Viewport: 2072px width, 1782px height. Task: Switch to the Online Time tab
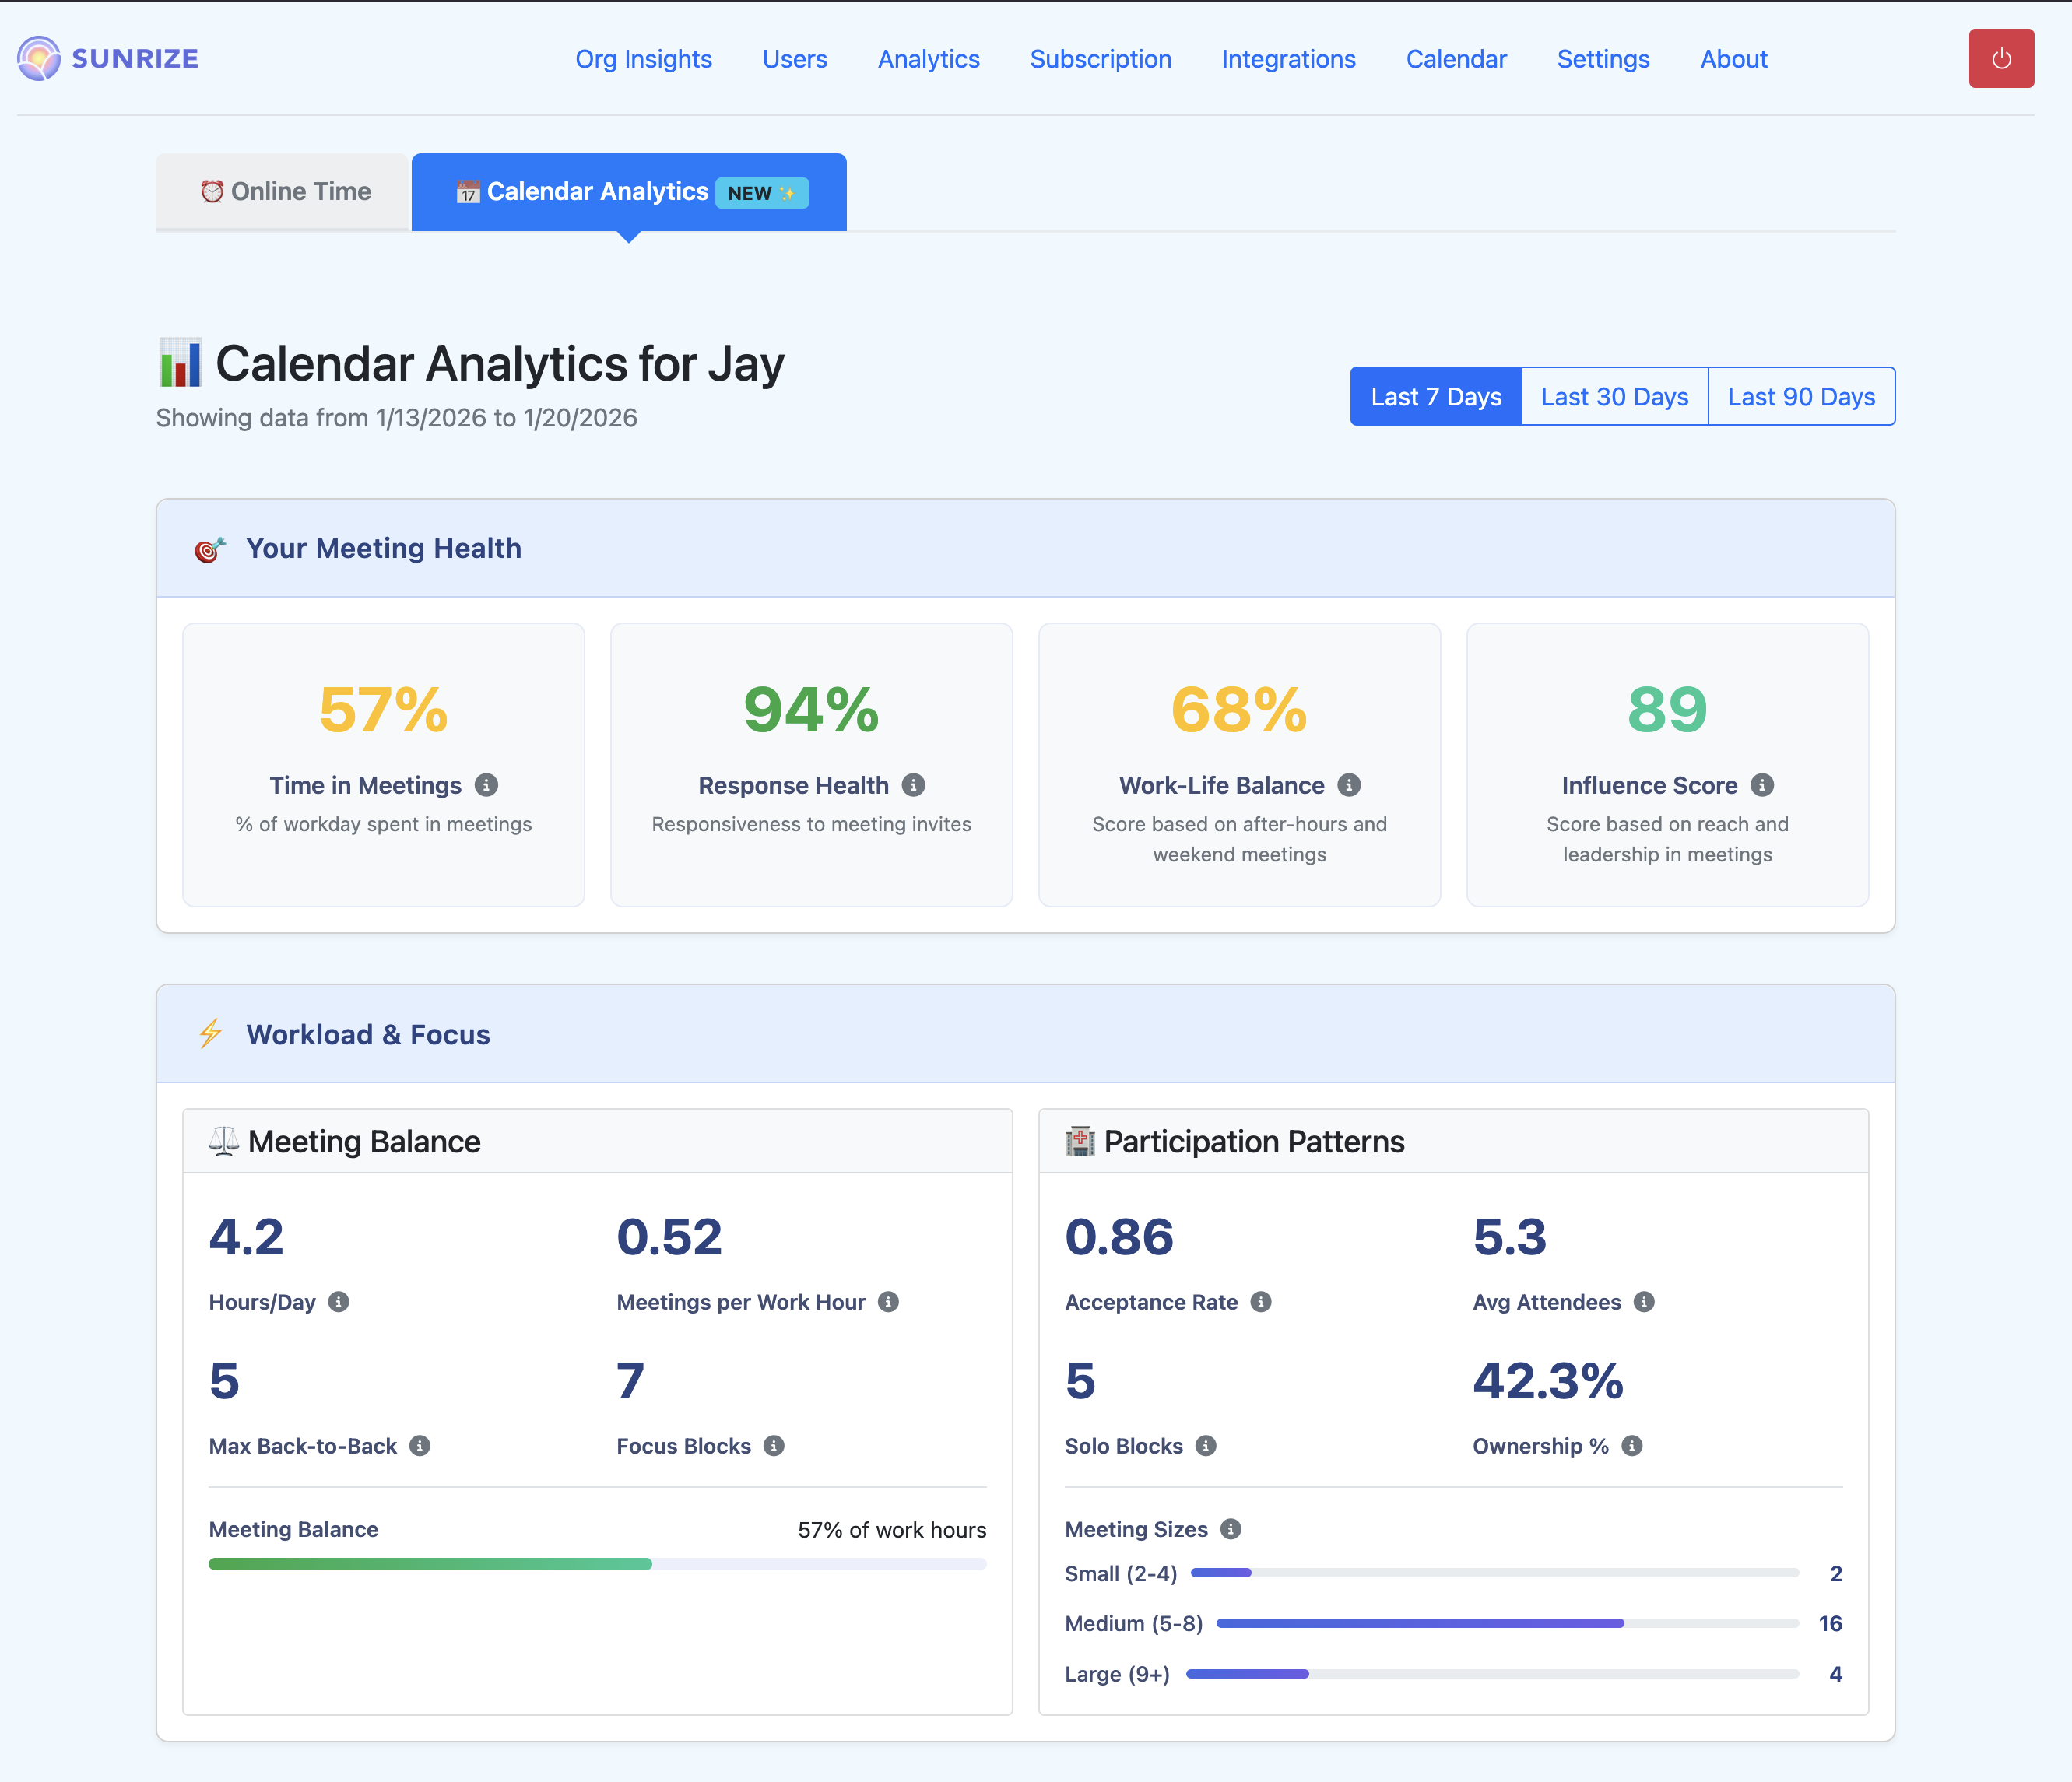(283, 191)
